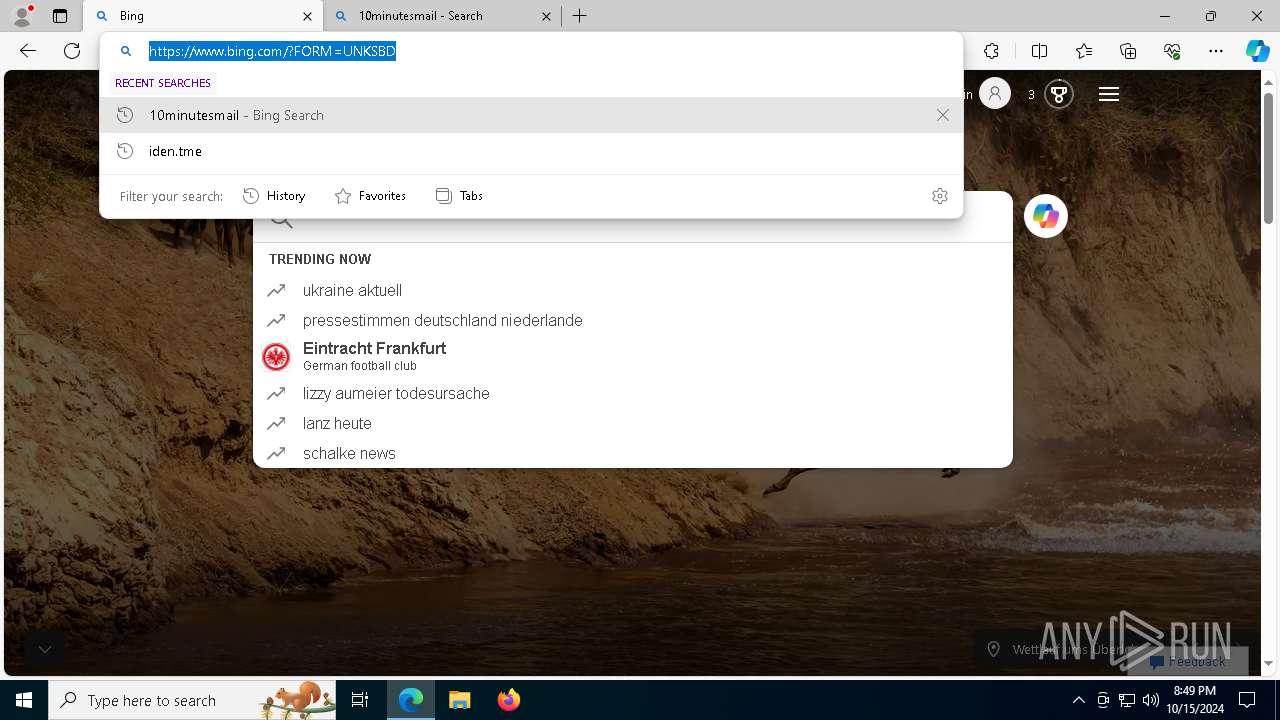Image resolution: width=1280 pixels, height=720 pixels.
Task: Open Collections toolbar icon
Action: tap(1128, 51)
